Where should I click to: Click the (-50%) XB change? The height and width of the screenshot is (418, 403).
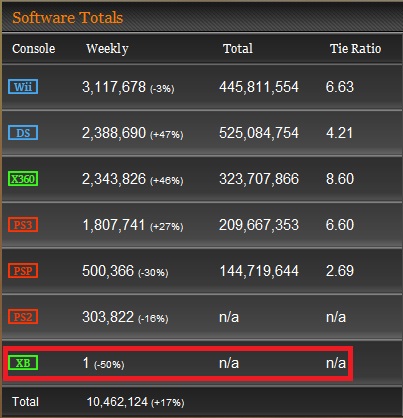tap(109, 365)
